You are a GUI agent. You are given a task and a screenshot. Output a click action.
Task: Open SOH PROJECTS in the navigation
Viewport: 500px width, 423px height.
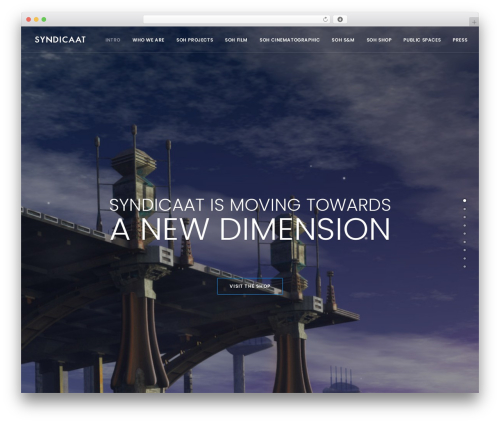pyautogui.click(x=195, y=40)
